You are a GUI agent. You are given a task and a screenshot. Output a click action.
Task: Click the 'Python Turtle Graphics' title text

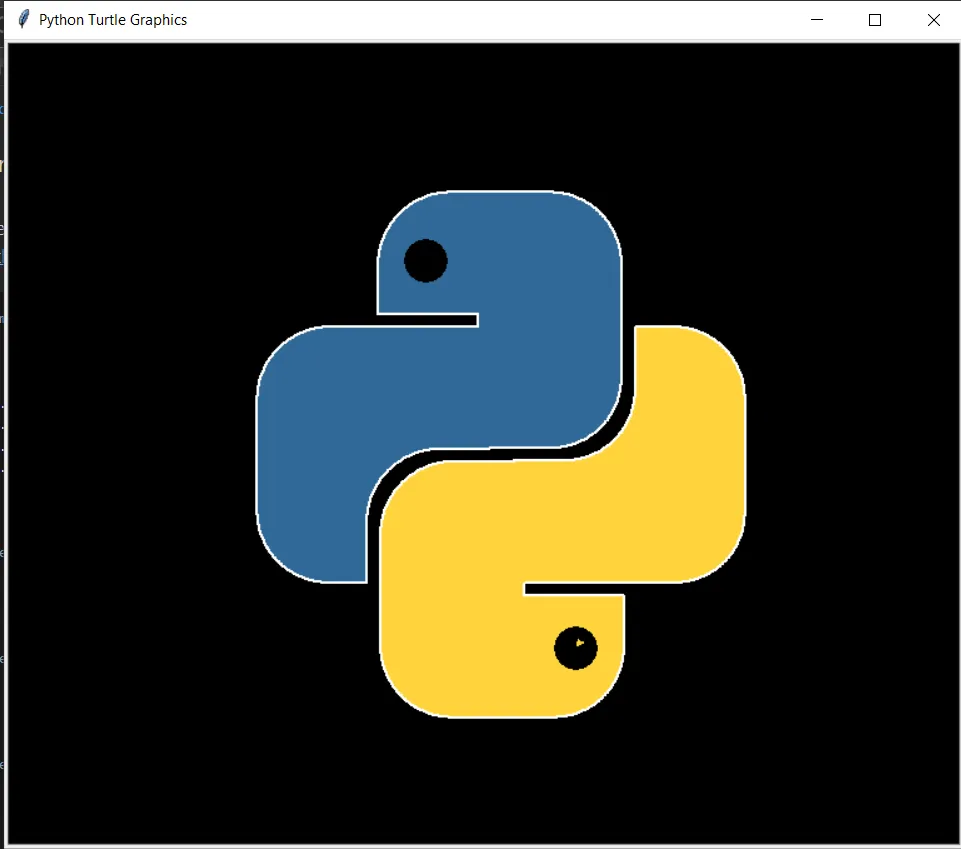113,20
